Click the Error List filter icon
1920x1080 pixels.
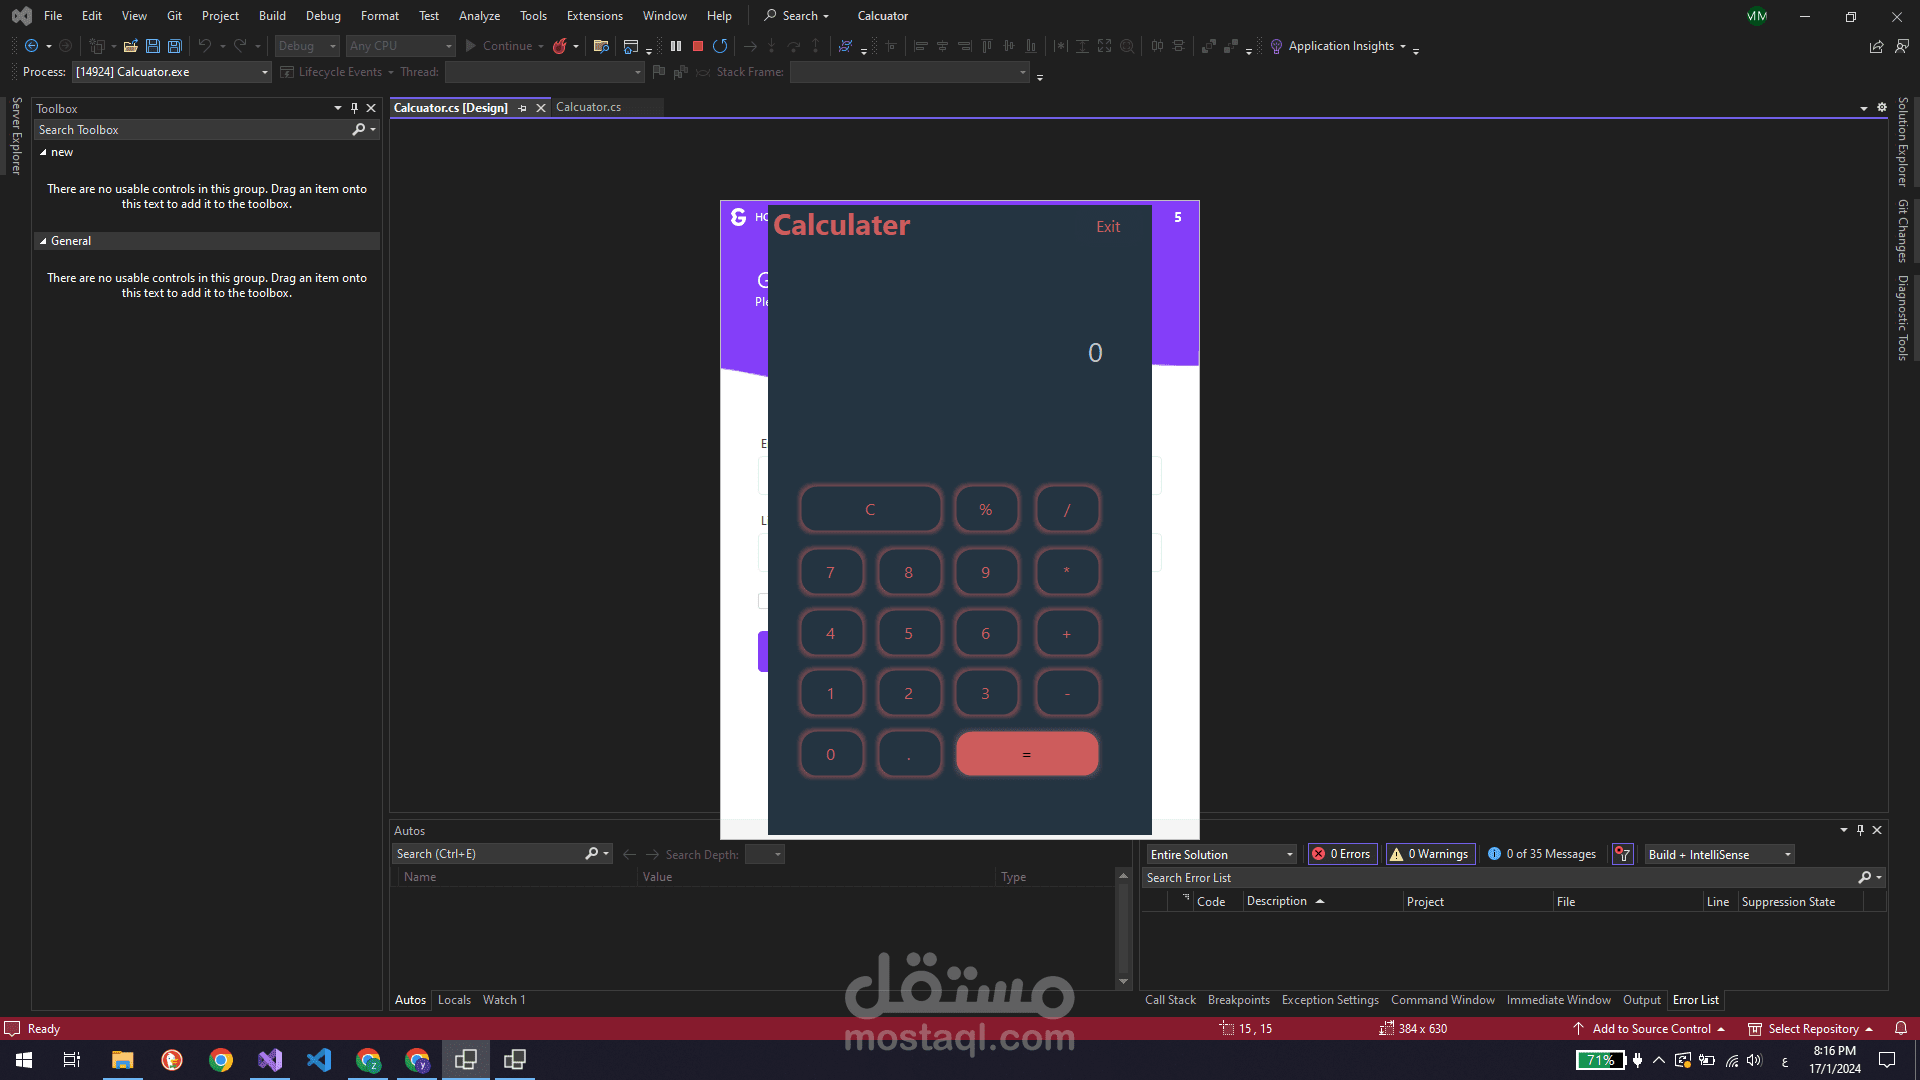pos(1623,854)
